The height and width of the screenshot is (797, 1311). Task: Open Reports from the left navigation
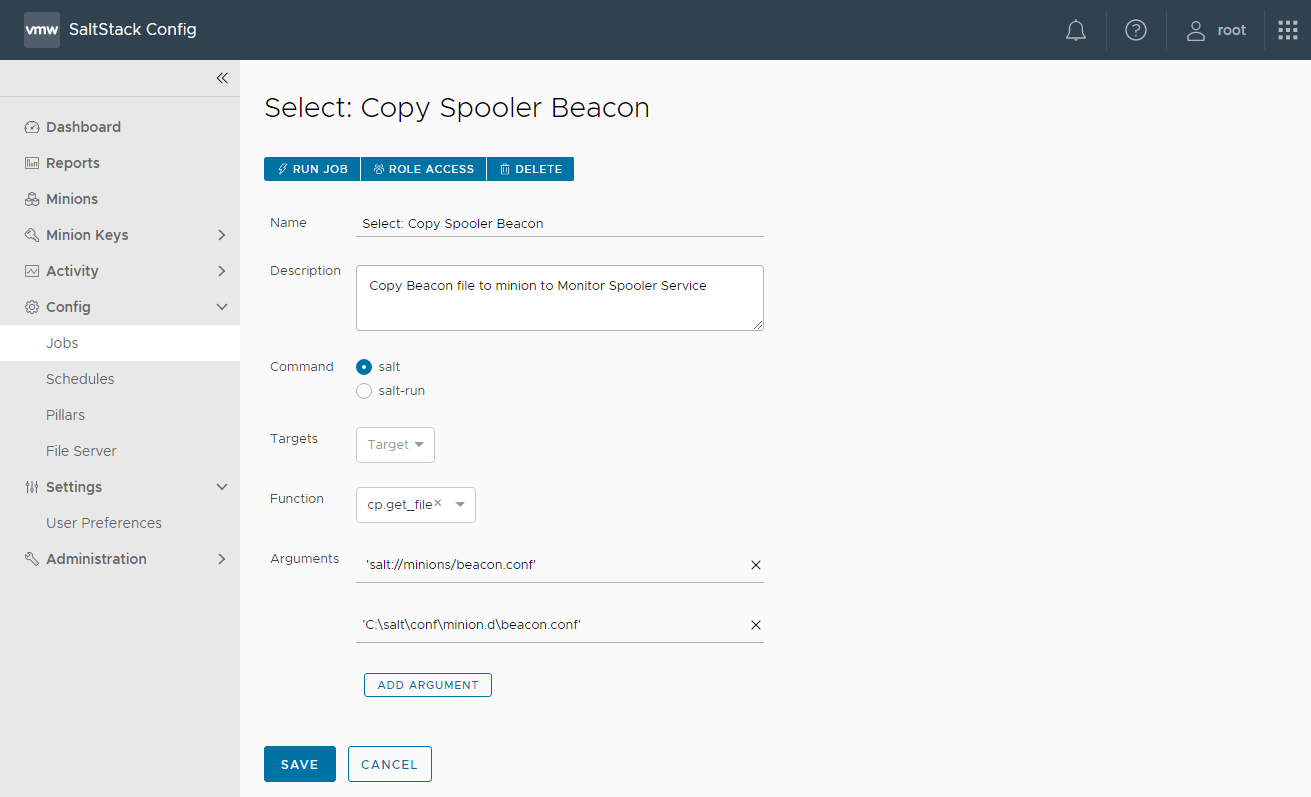(x=73, y=163)
